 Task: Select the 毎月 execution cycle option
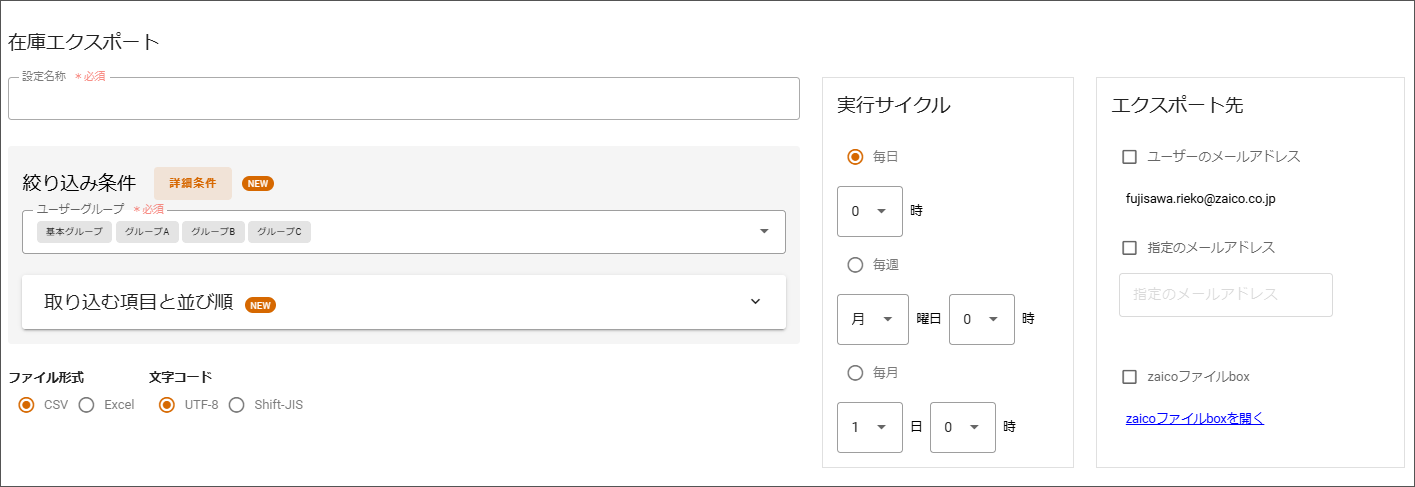click(x=855, y=373)
